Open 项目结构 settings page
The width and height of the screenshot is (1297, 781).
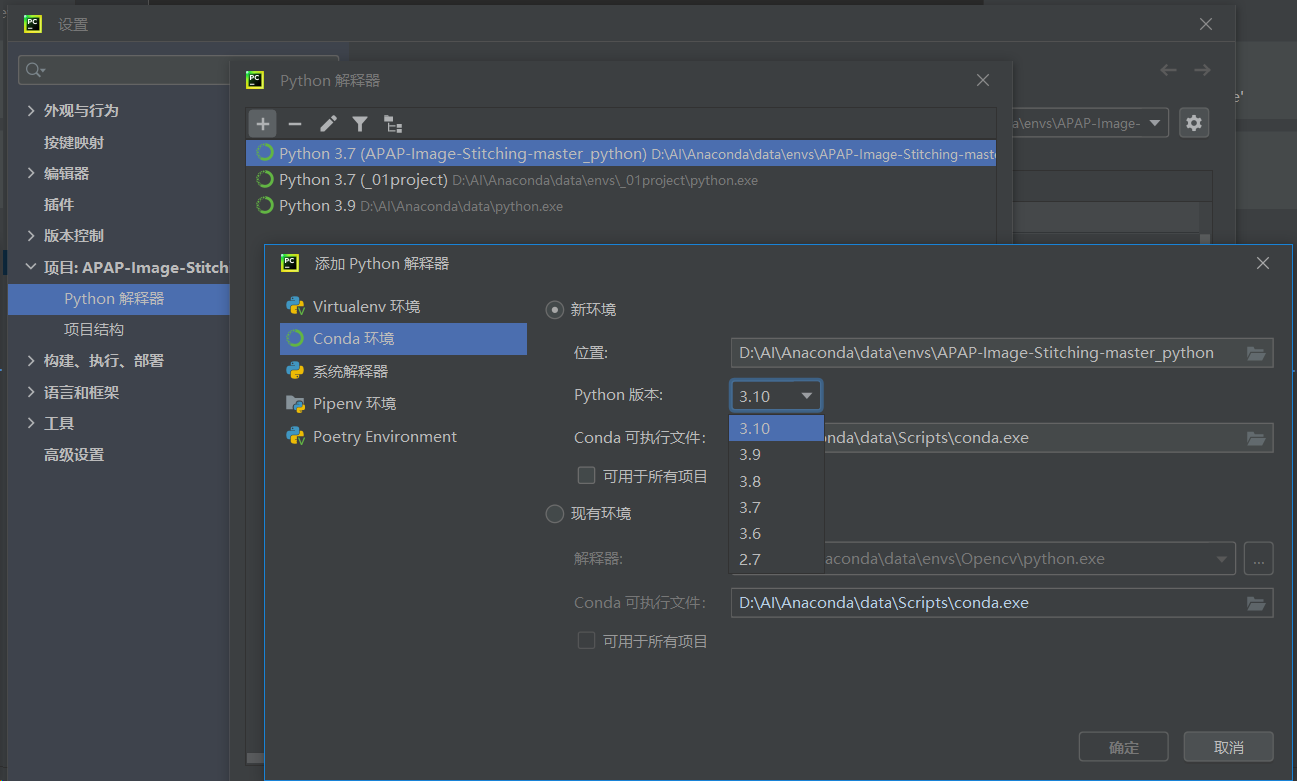coord(94,329)
